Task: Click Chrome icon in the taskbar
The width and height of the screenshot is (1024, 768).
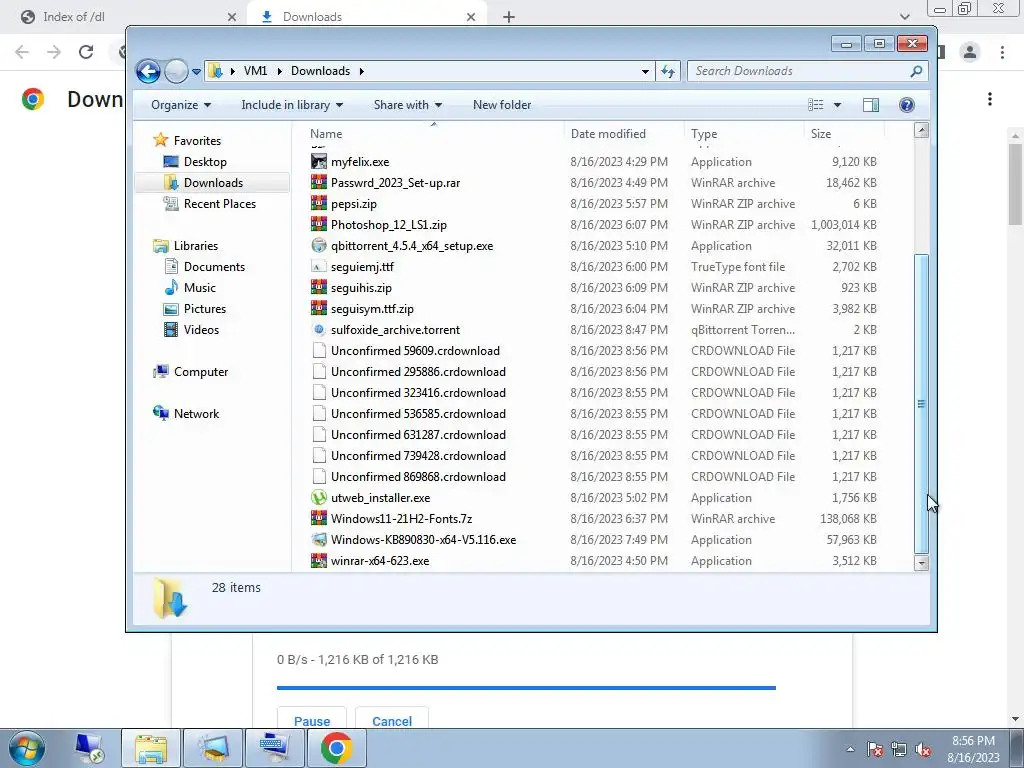Action: pos(336,748)
